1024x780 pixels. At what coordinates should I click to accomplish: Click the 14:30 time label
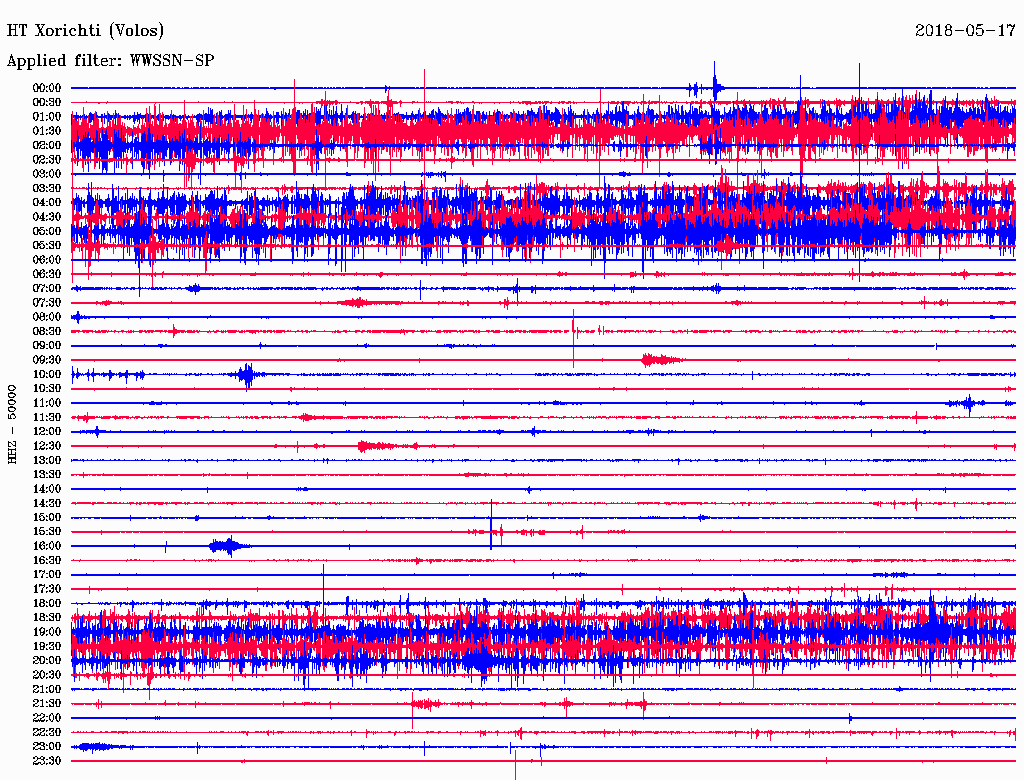coord(48,503)
